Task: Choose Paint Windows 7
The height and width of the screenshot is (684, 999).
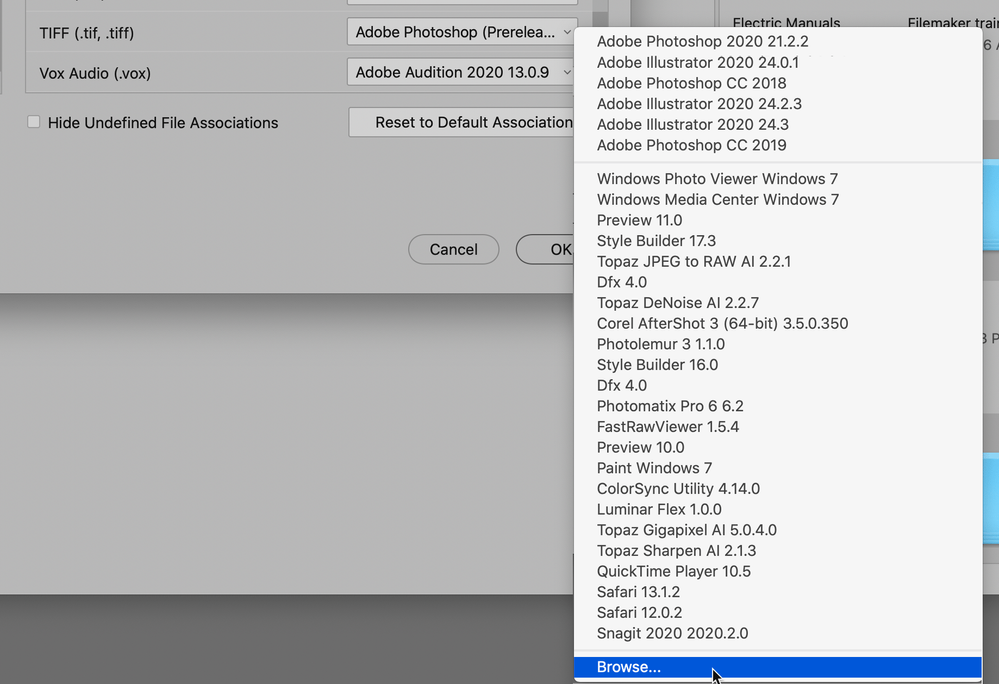Action: click(777, 468)
